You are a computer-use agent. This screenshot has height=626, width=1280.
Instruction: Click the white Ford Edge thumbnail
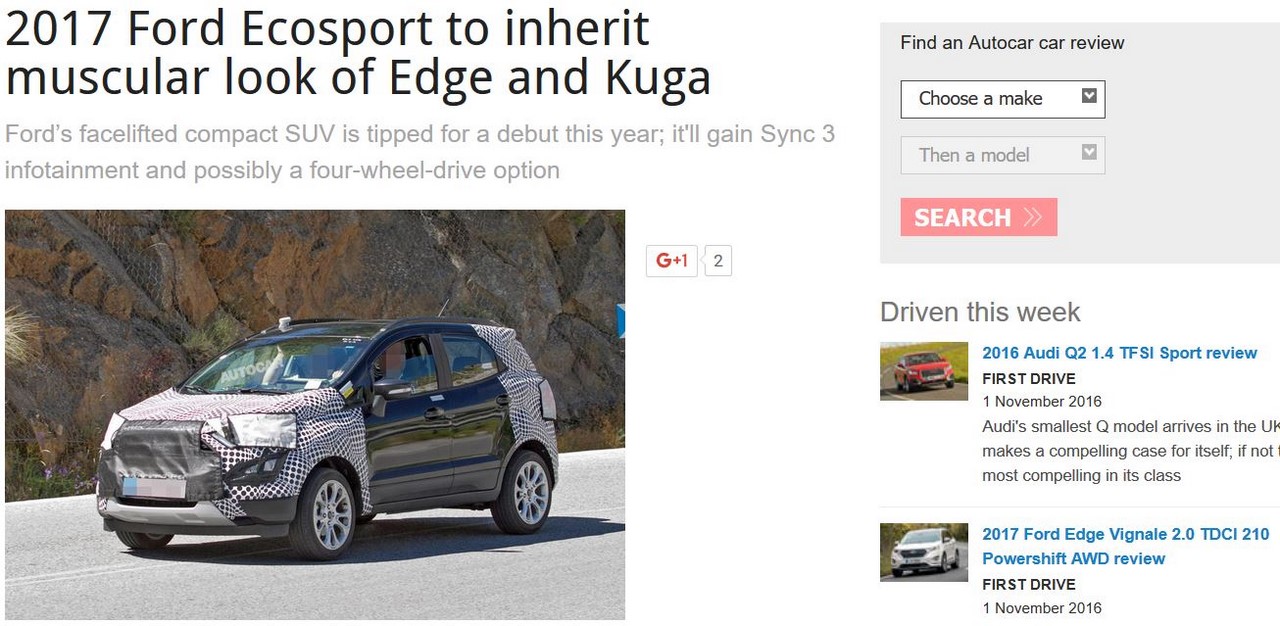click(924, 552)
